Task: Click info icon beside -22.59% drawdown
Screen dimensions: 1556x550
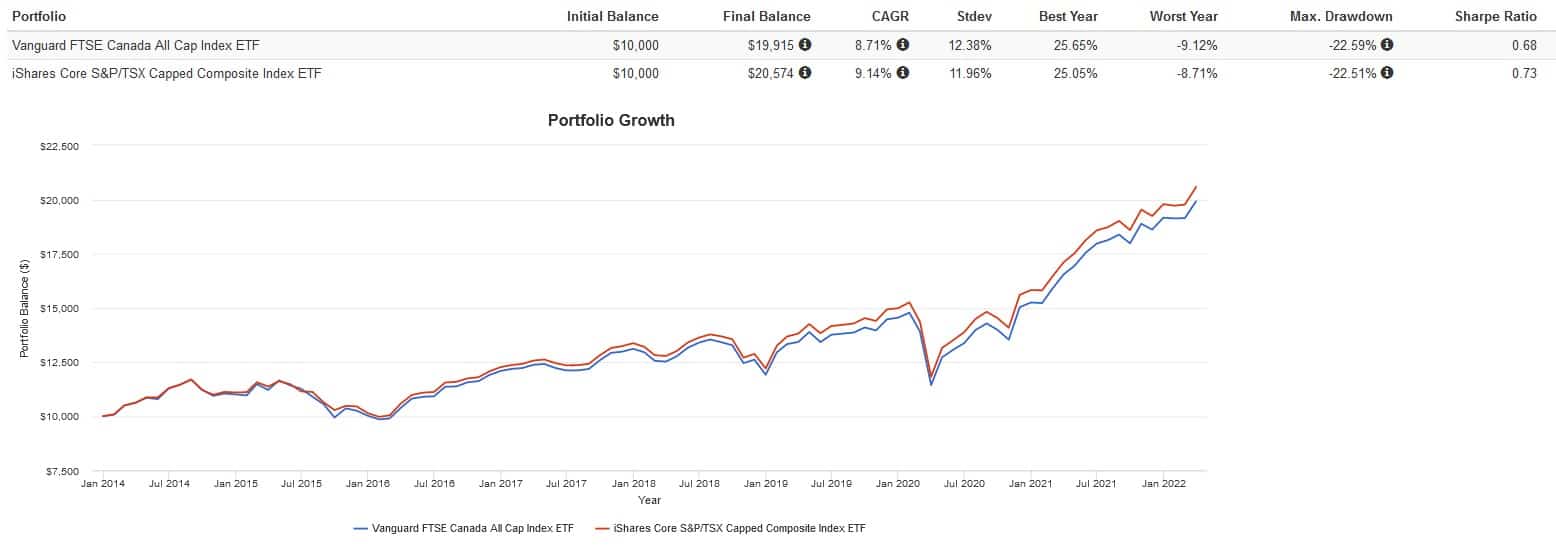Action: tap(1387, 45)
